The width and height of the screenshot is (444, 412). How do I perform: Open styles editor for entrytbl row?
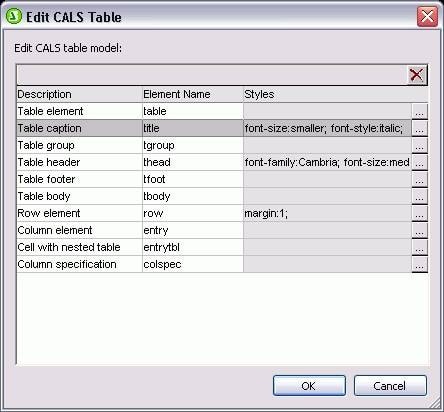[x=420, y=247]
